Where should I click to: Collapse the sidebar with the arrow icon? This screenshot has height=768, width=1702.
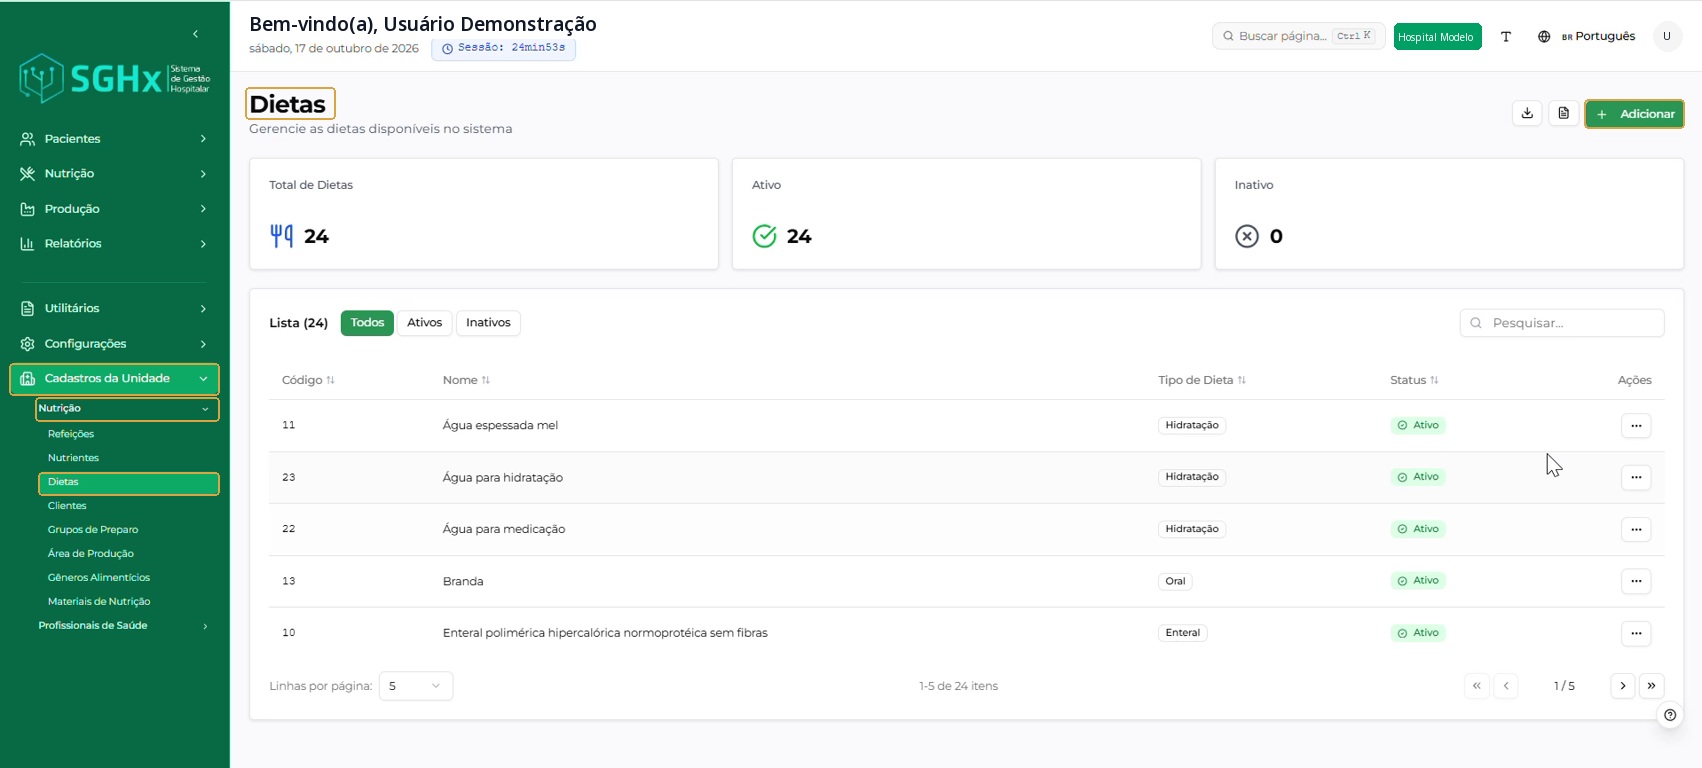195,34
